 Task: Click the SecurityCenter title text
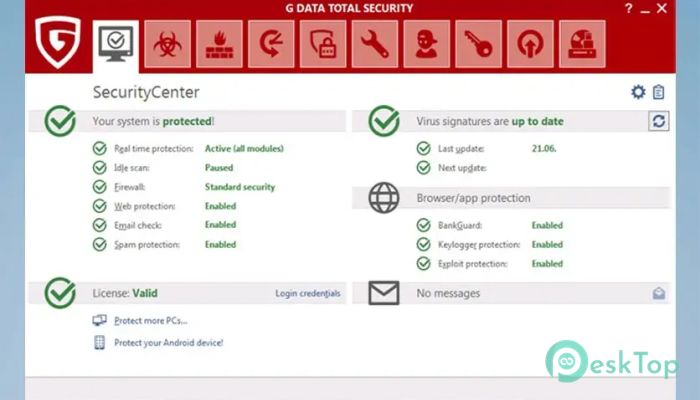pyautogui.click(x=146, y=92)
